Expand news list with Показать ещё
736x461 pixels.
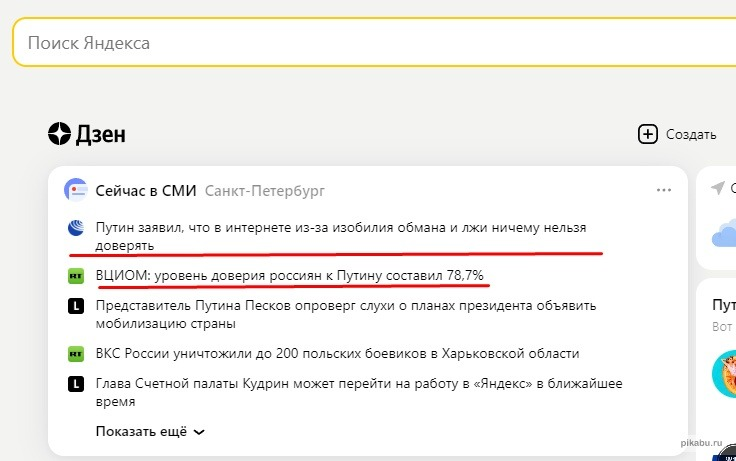pos(150,432)
